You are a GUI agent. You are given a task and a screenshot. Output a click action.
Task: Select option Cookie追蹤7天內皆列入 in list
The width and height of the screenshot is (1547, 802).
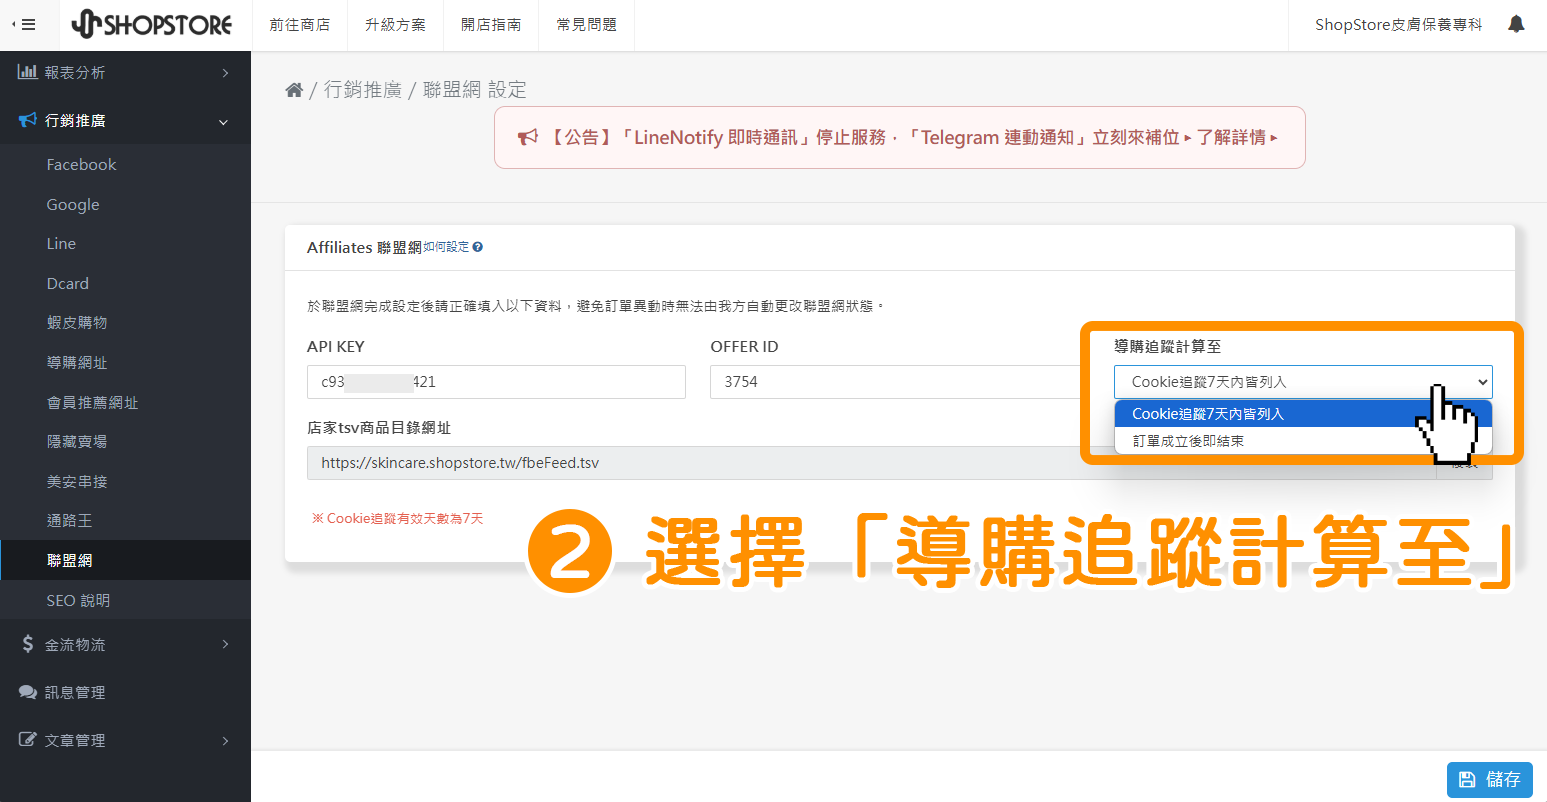[x=1303, y=413]
